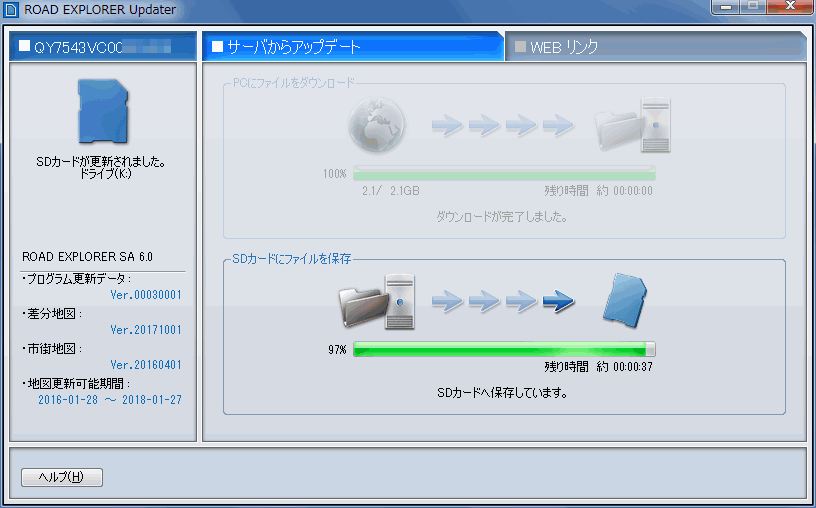This screenshot has height=508, width=816.
Task: Click the globe icon in download section
Action: 377,125
